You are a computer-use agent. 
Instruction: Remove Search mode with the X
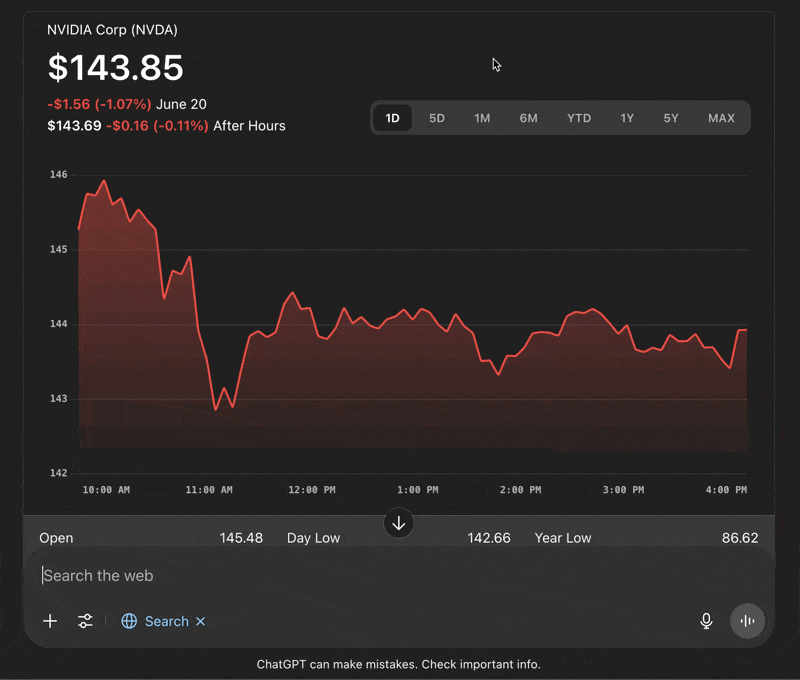tap(201, 621)
